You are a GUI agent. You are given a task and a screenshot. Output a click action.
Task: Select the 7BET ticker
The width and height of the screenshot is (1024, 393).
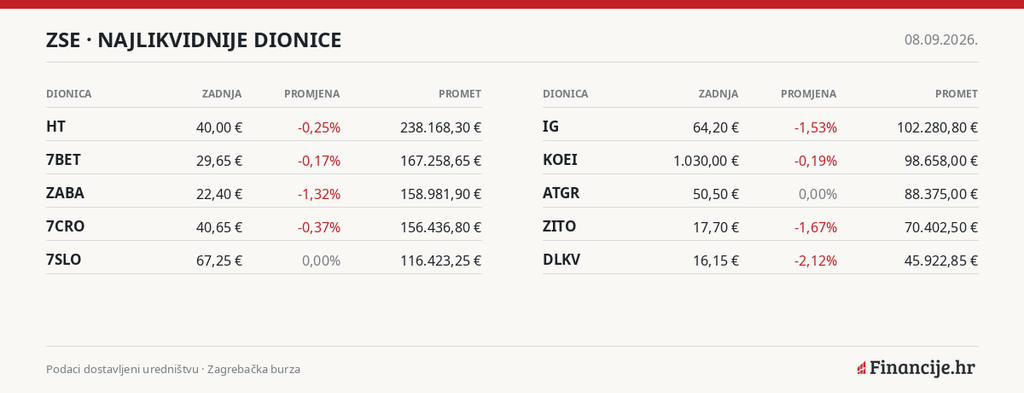63,160
